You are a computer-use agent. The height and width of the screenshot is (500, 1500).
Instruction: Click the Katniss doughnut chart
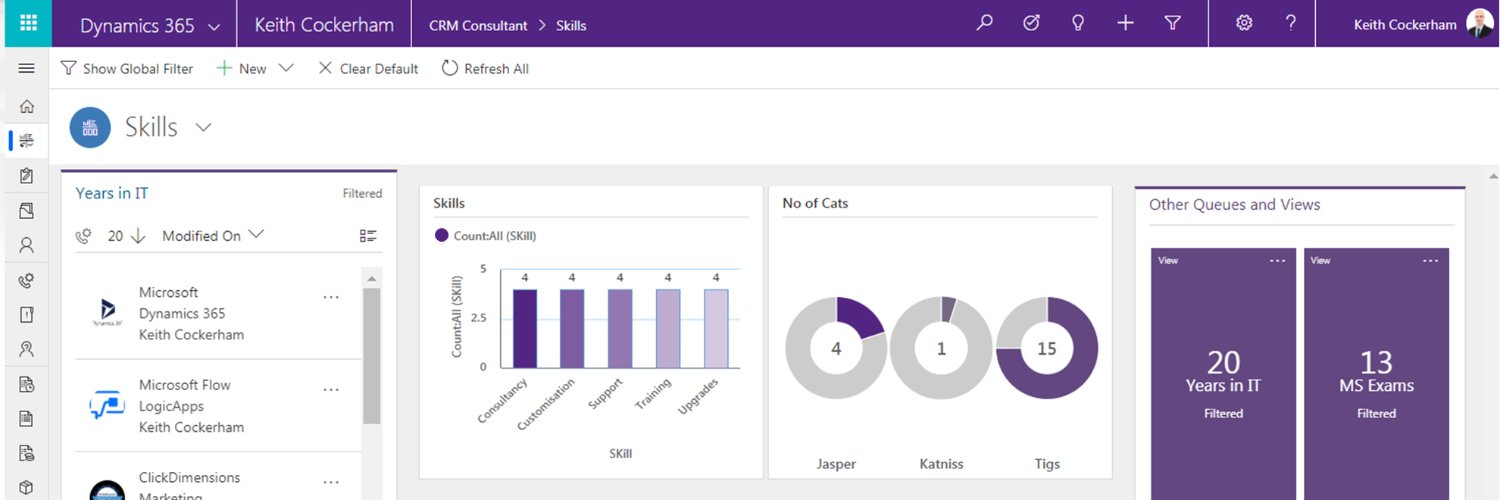point(941,348)
